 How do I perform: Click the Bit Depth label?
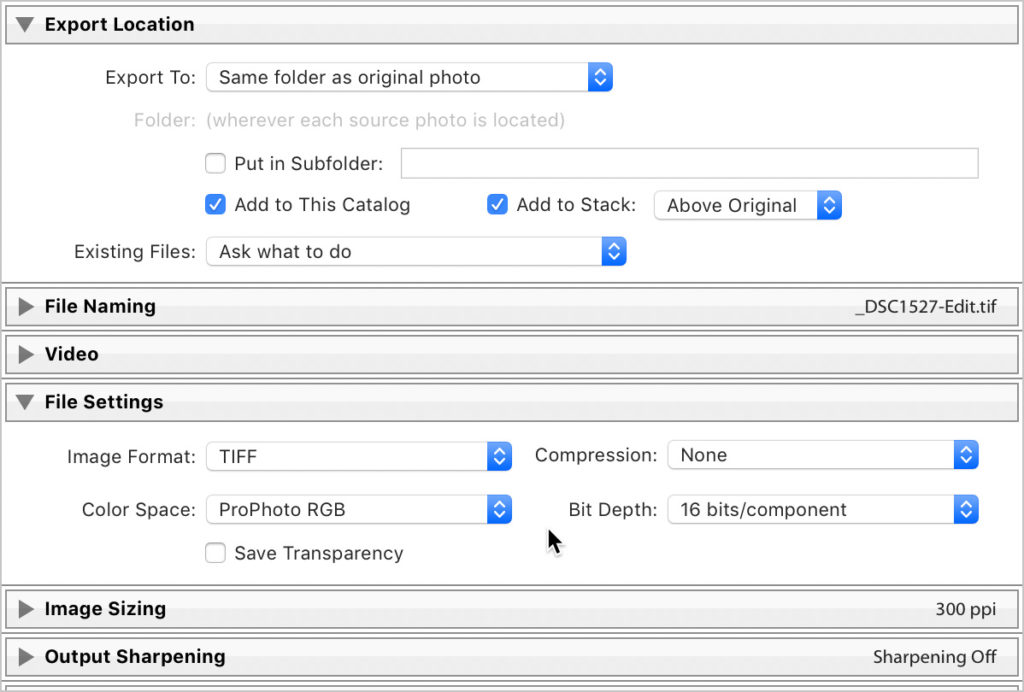tap(613, 509)
